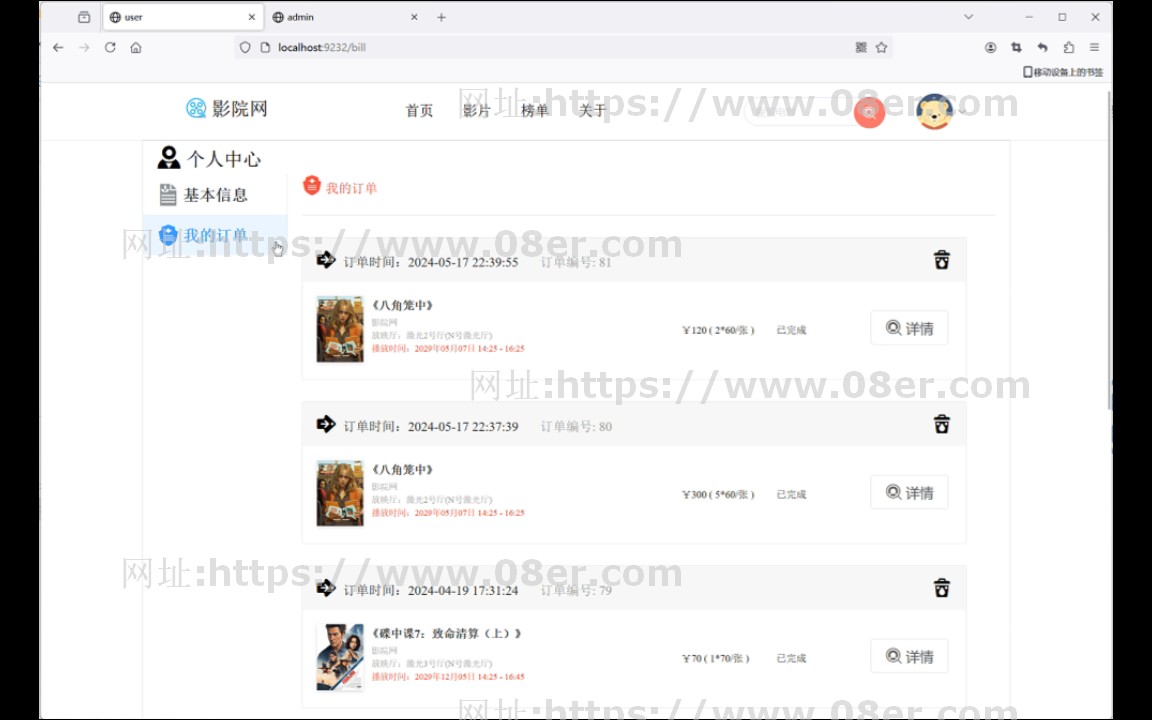This screenshot has width=1152, height=720.
Task: Click 已完成 status of order 80
Action: pos(791,494)
